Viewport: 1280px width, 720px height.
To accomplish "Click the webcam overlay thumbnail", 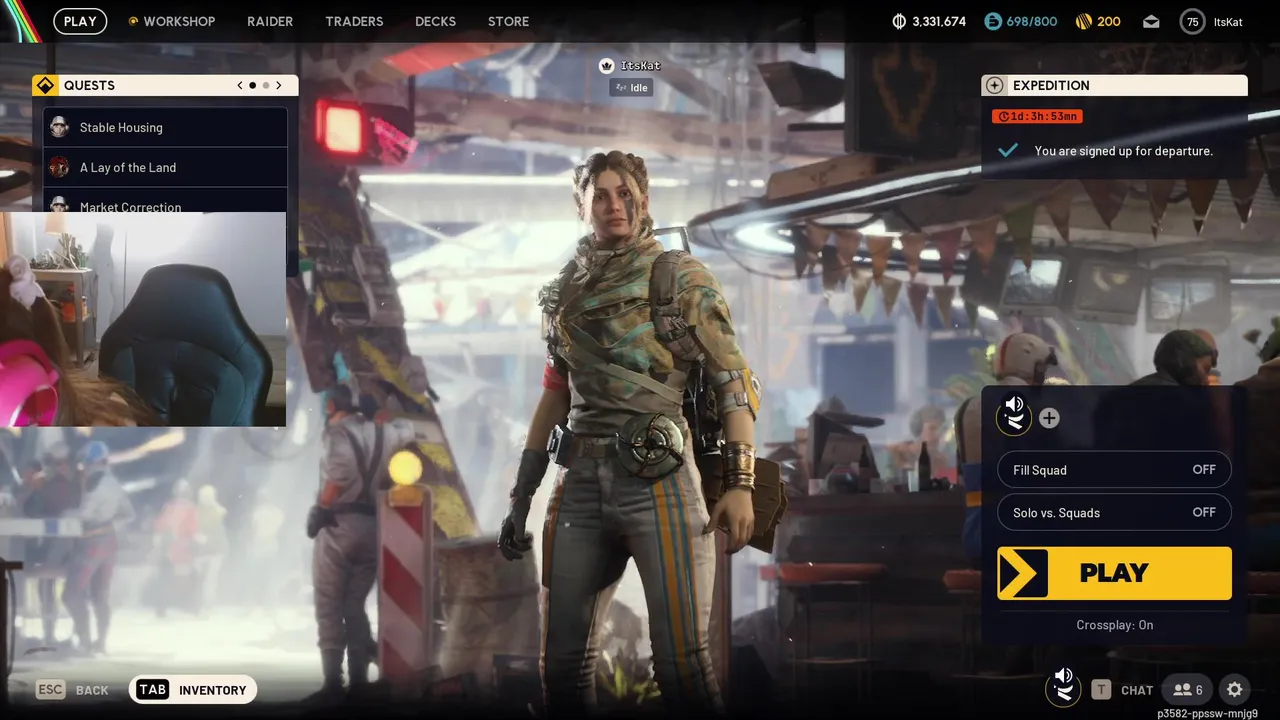I will point(143,319).
